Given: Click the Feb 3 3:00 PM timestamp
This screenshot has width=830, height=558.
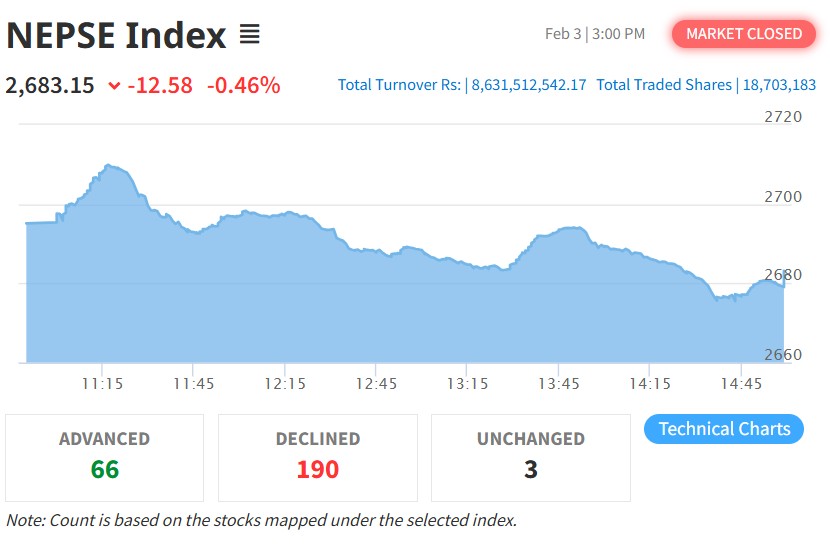Looking at the screenshot, I should click(x=595, y=34).
